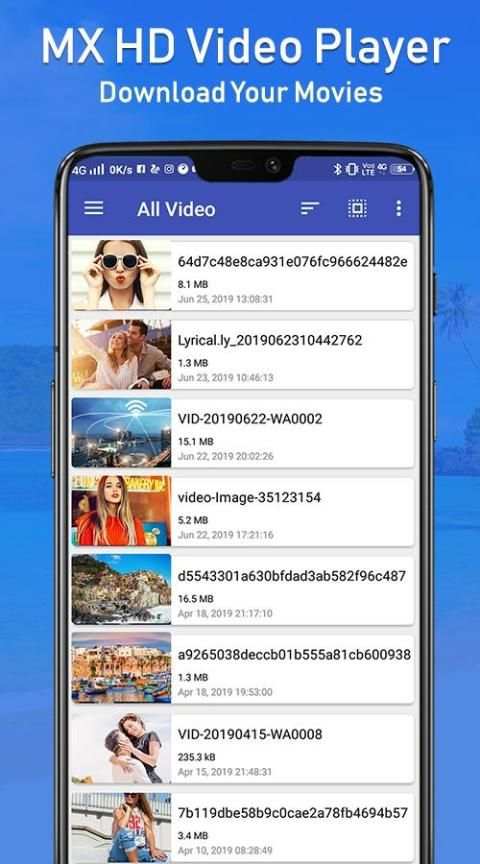Tap the vibrate mode status icon
This screenshot has height=864, width=480.
point(352,170)
